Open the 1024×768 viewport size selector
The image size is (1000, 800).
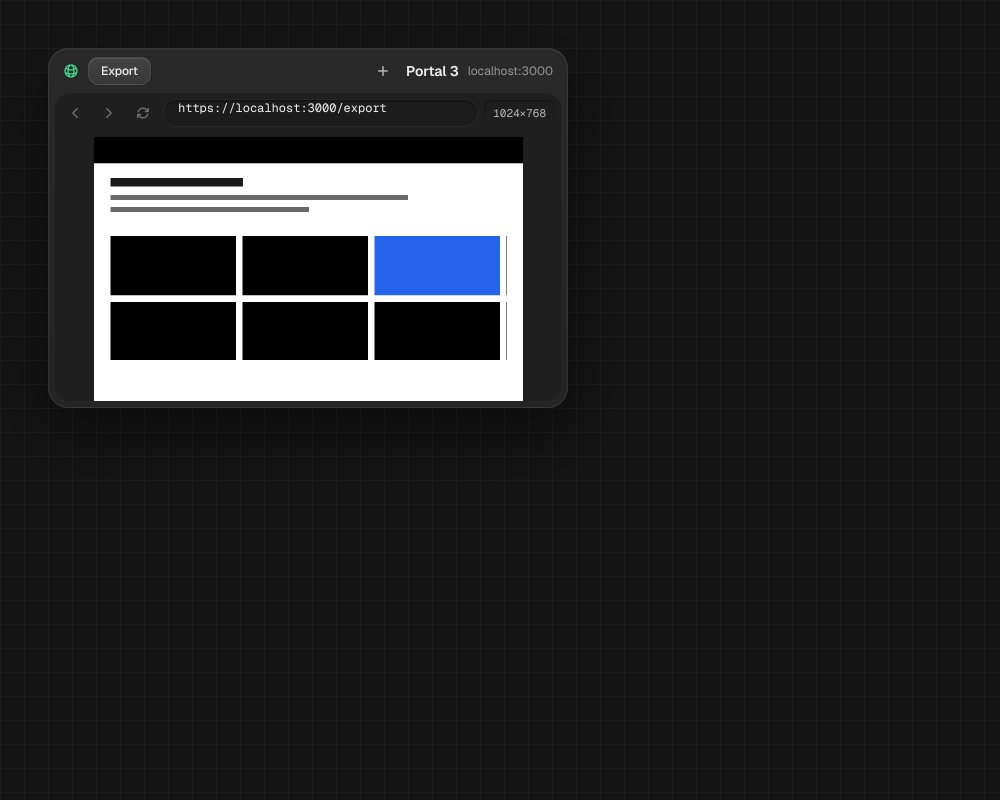click(519, 113)
